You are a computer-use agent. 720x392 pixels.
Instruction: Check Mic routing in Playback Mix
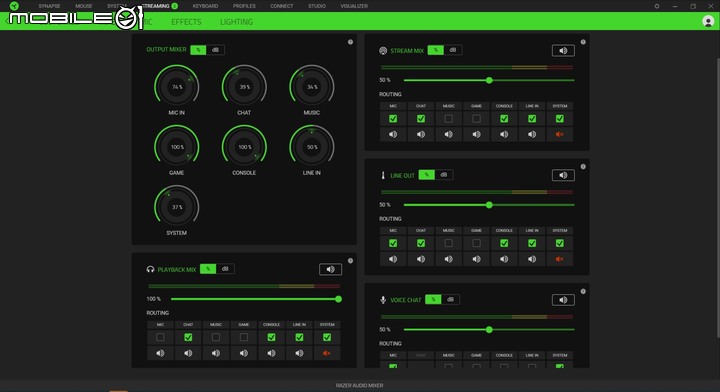click(160, 337)
